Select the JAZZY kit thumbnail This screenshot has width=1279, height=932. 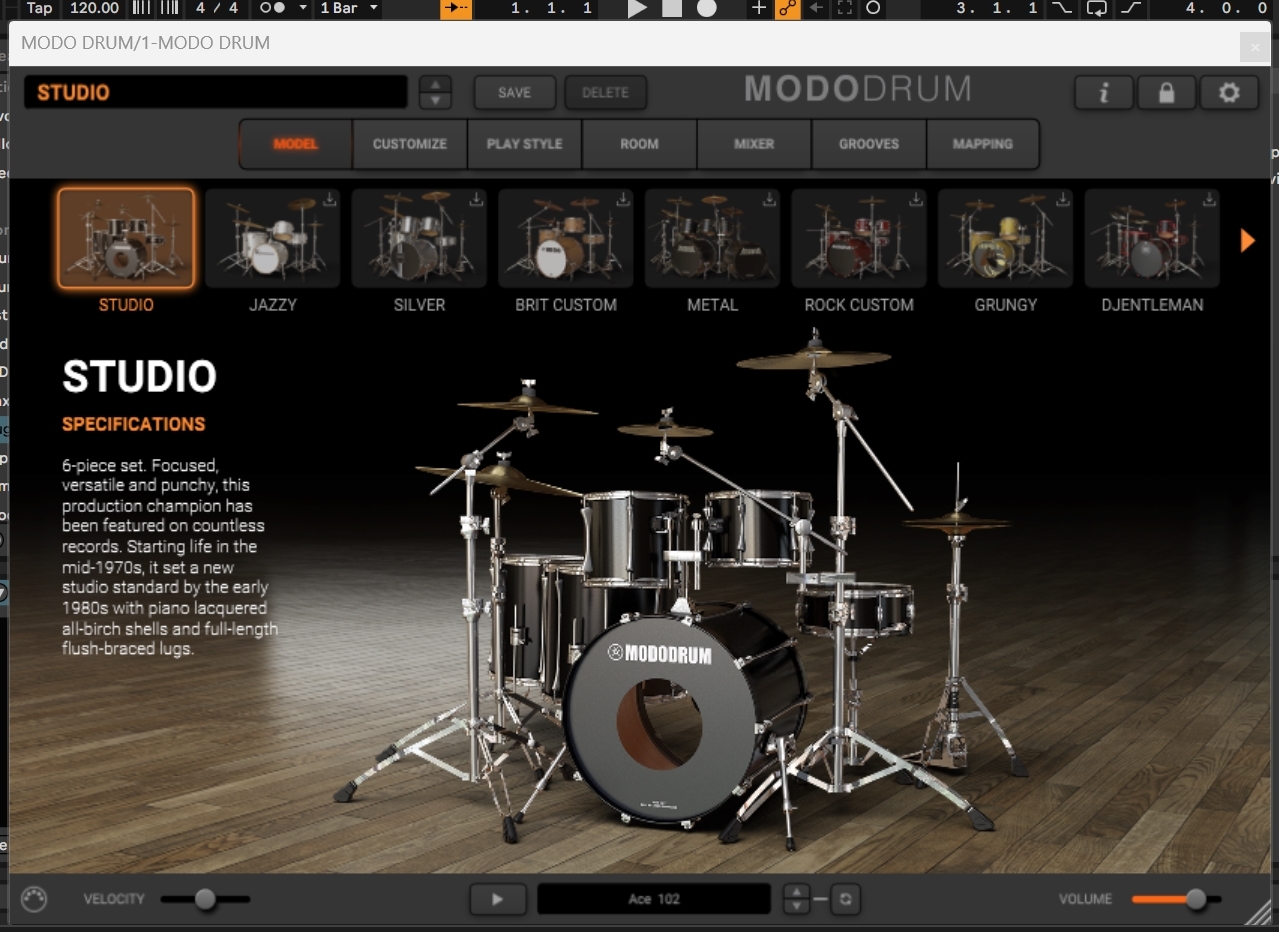point(273,238)
